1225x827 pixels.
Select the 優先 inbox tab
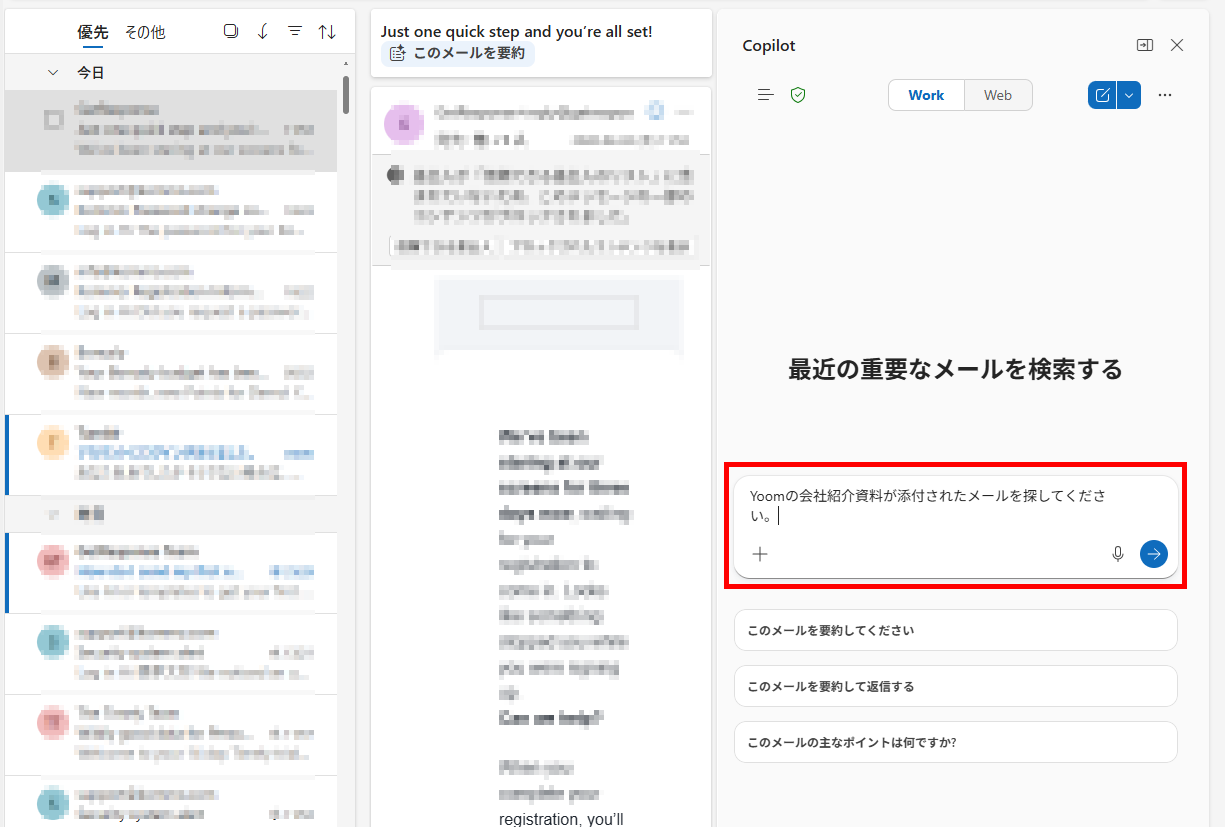93,32
